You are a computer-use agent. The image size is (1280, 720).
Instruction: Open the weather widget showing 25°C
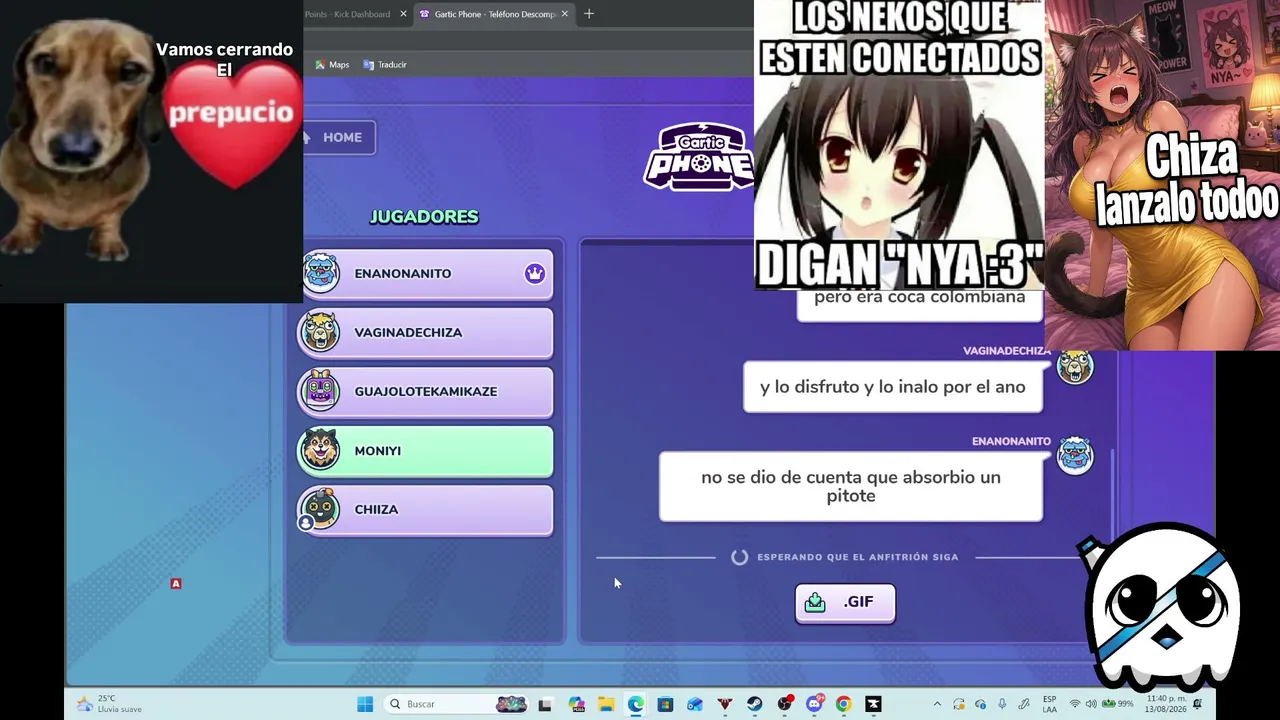[x=109, y=704]
